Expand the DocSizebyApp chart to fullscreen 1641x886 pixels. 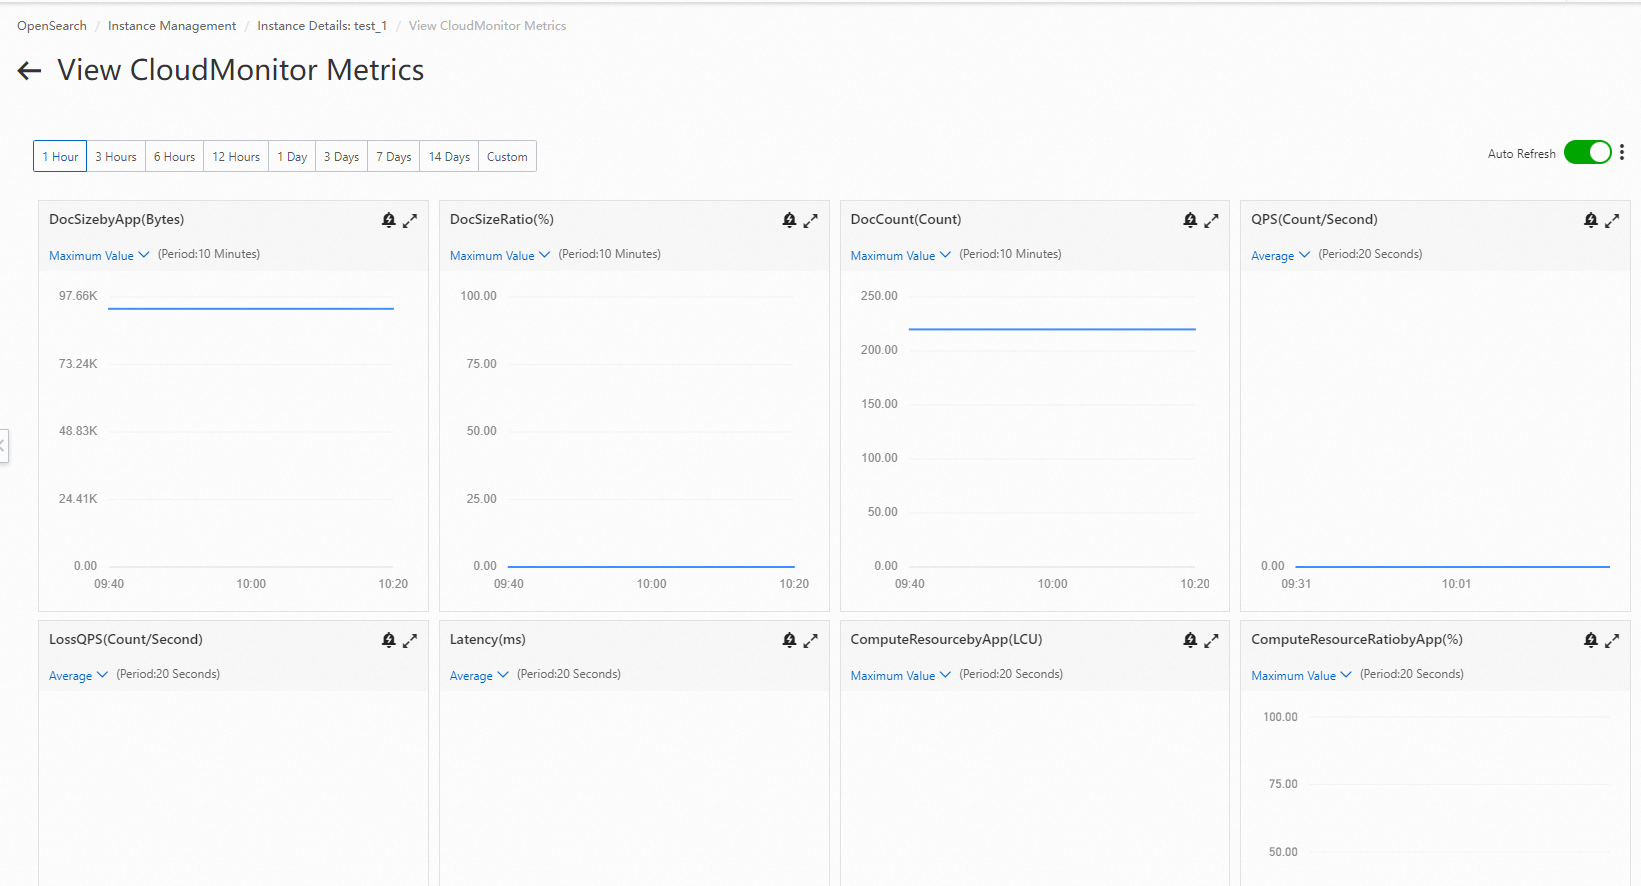[x=410, y=220]
